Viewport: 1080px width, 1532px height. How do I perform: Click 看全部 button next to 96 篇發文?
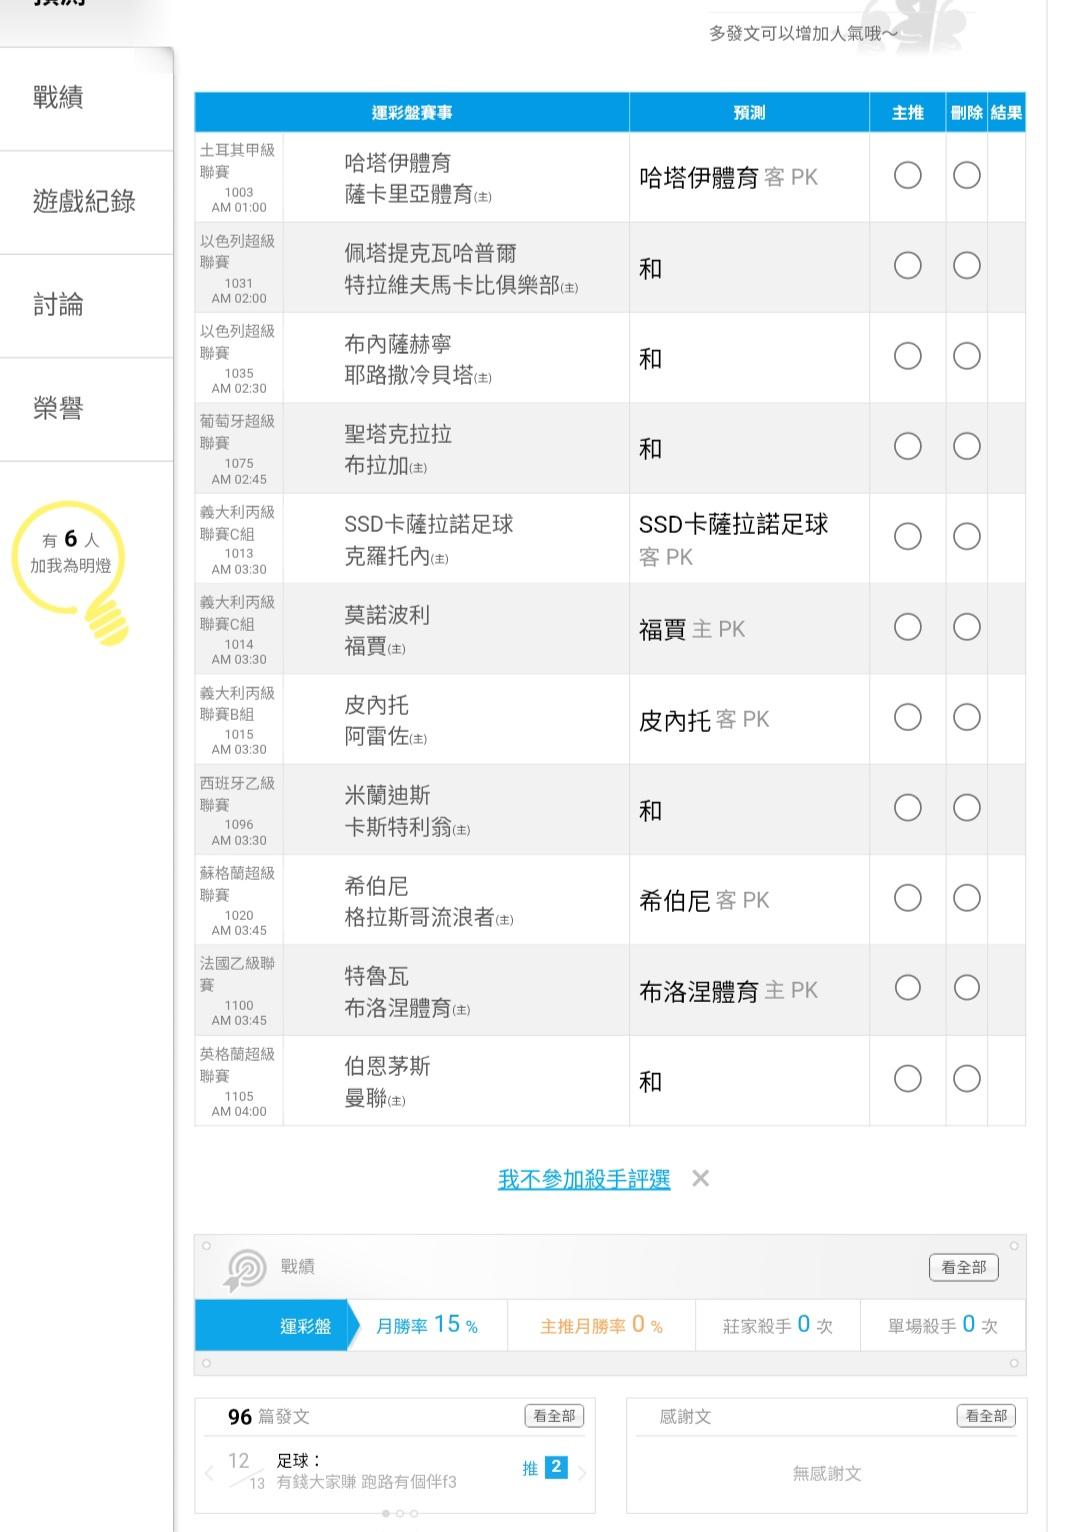(x=554, y=1416)
